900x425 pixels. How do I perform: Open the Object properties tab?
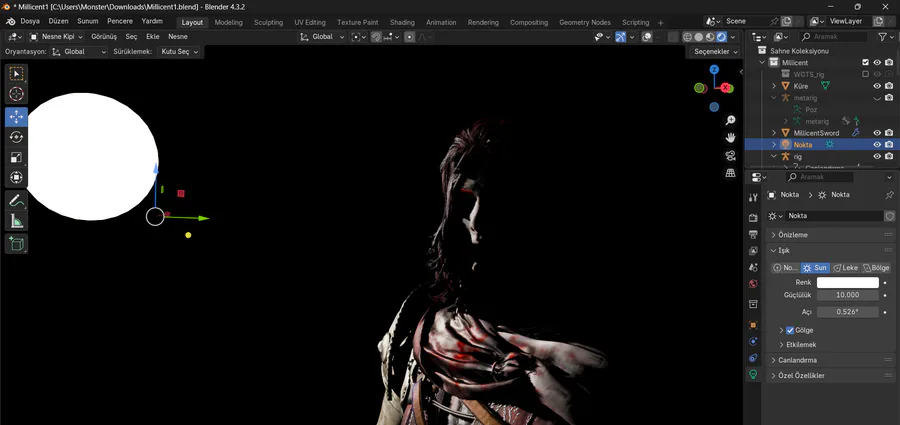753,324
